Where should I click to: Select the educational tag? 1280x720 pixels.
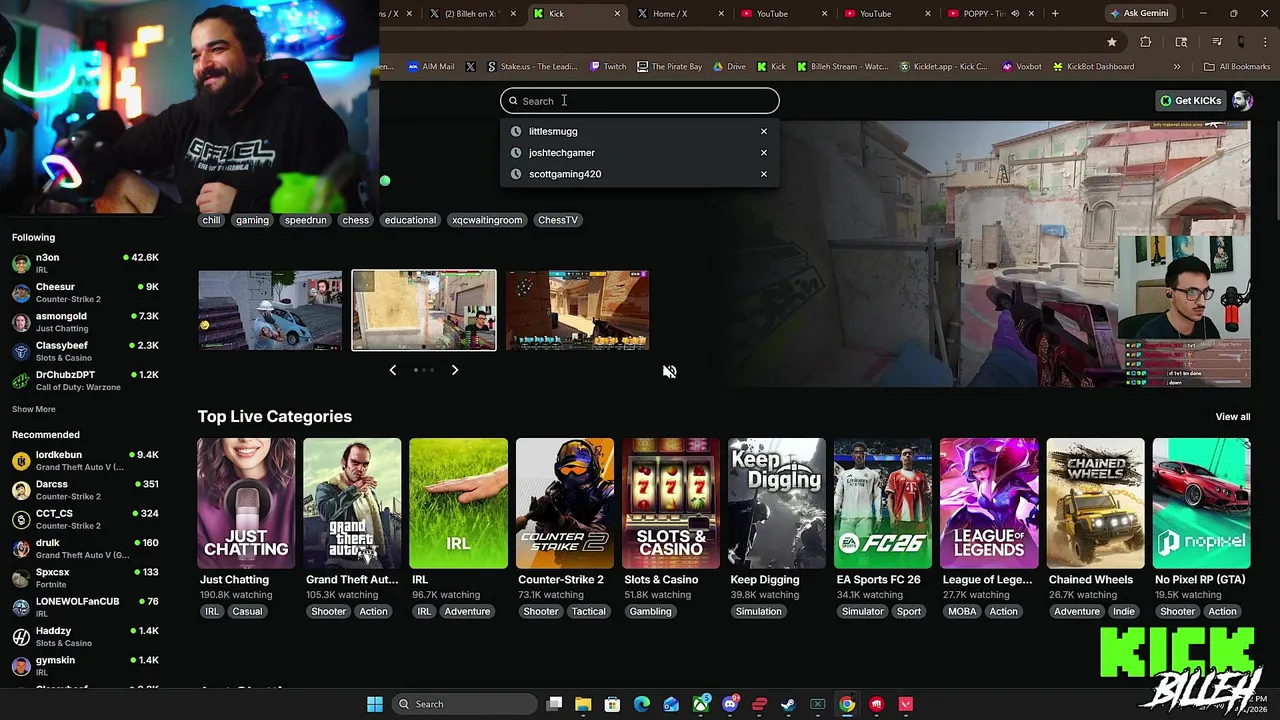pos(410,220)
